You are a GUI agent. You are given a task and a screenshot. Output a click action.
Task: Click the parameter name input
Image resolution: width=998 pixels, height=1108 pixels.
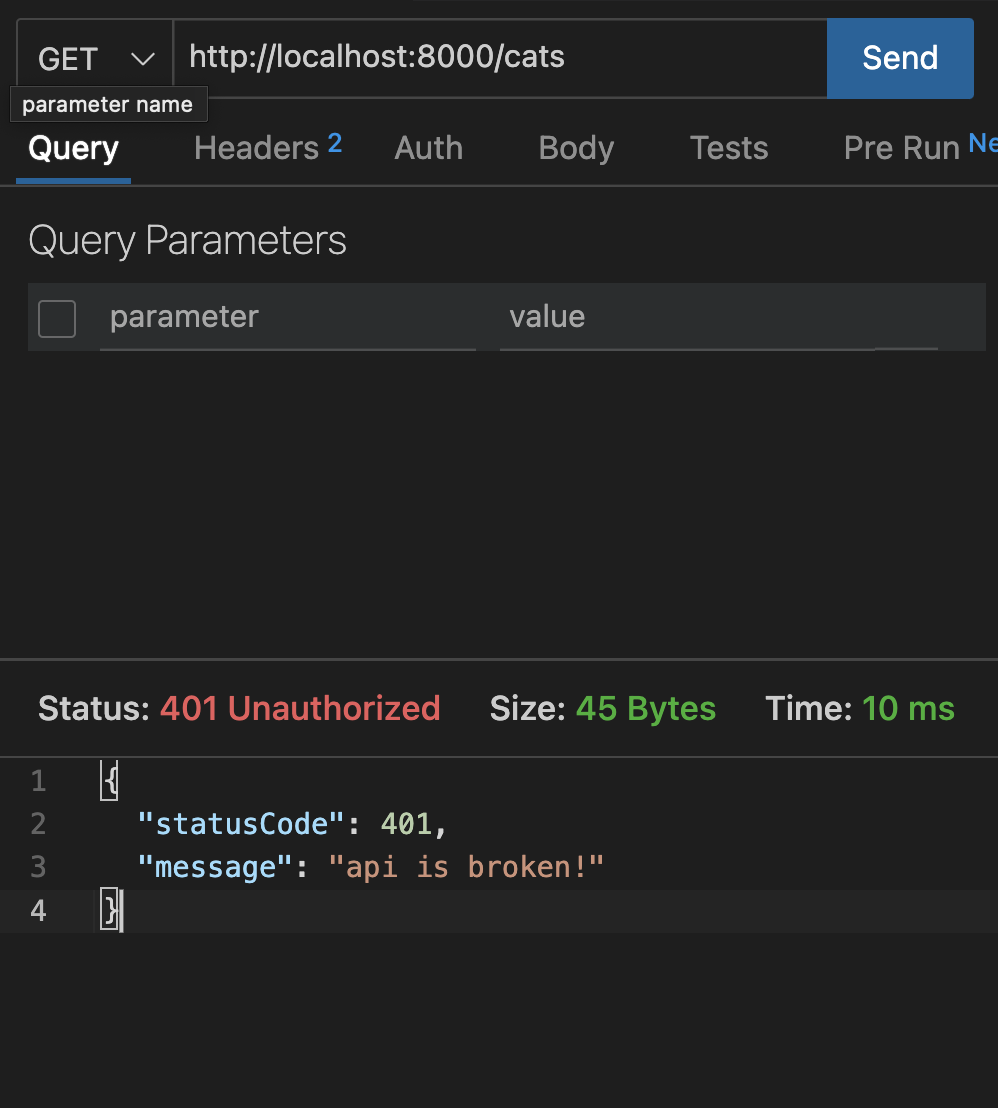coord(288,317)
